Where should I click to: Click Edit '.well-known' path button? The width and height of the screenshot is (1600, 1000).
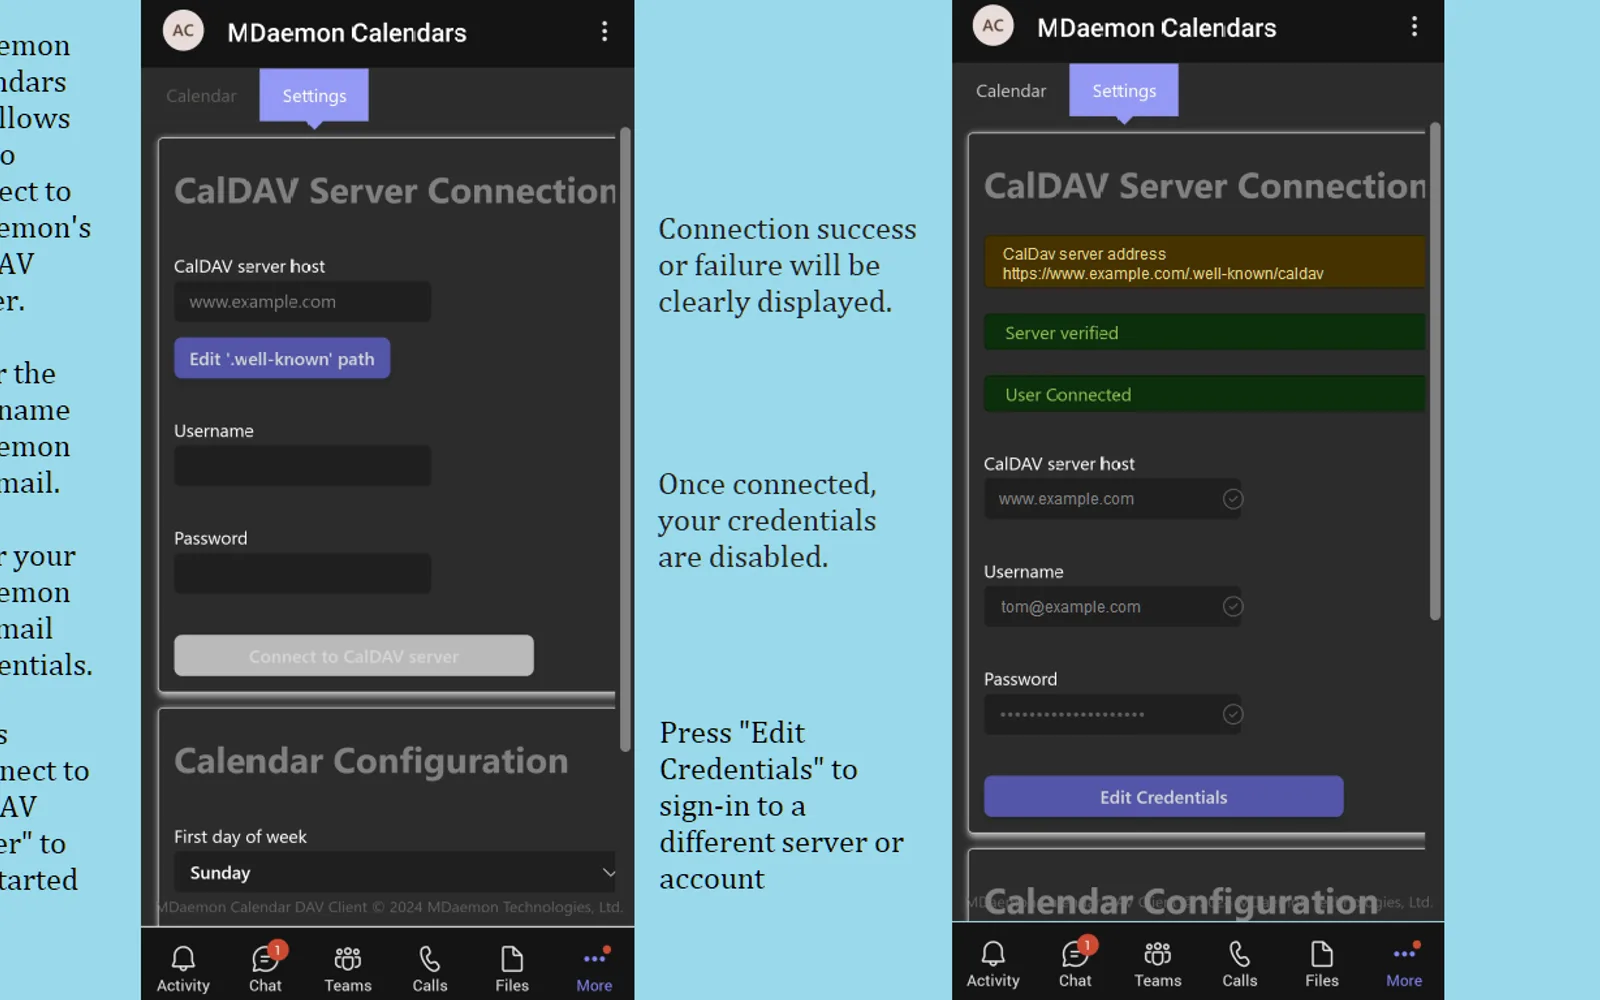tap(282, 358)
